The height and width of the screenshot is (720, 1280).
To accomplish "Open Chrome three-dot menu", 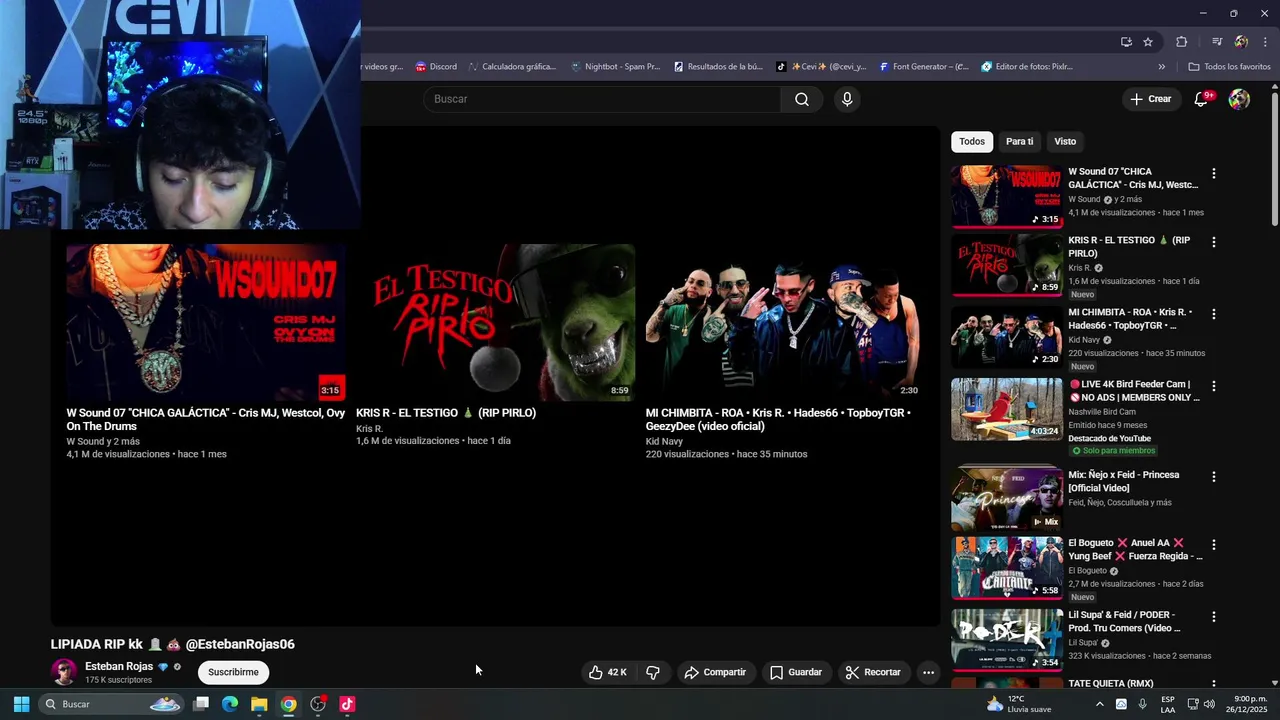I will tap(1265, 42).
